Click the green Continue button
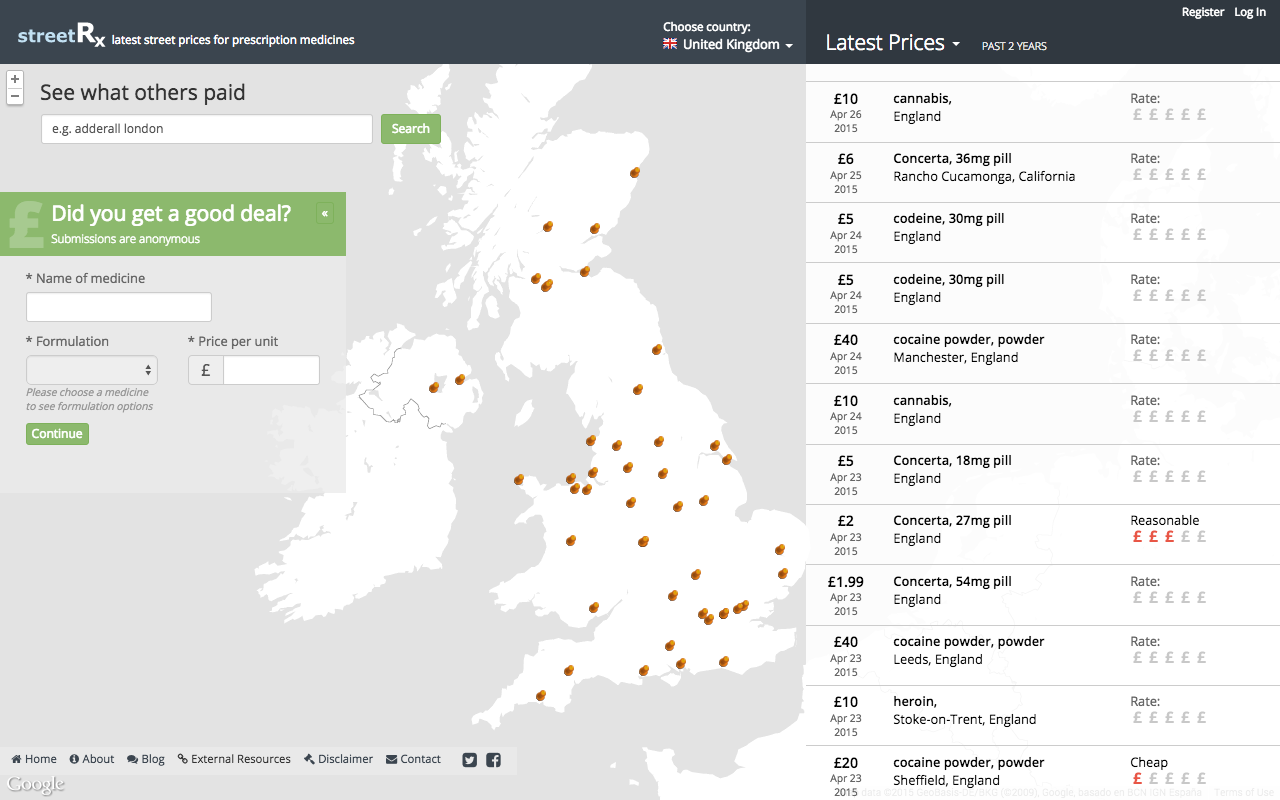 pos(57,433)
